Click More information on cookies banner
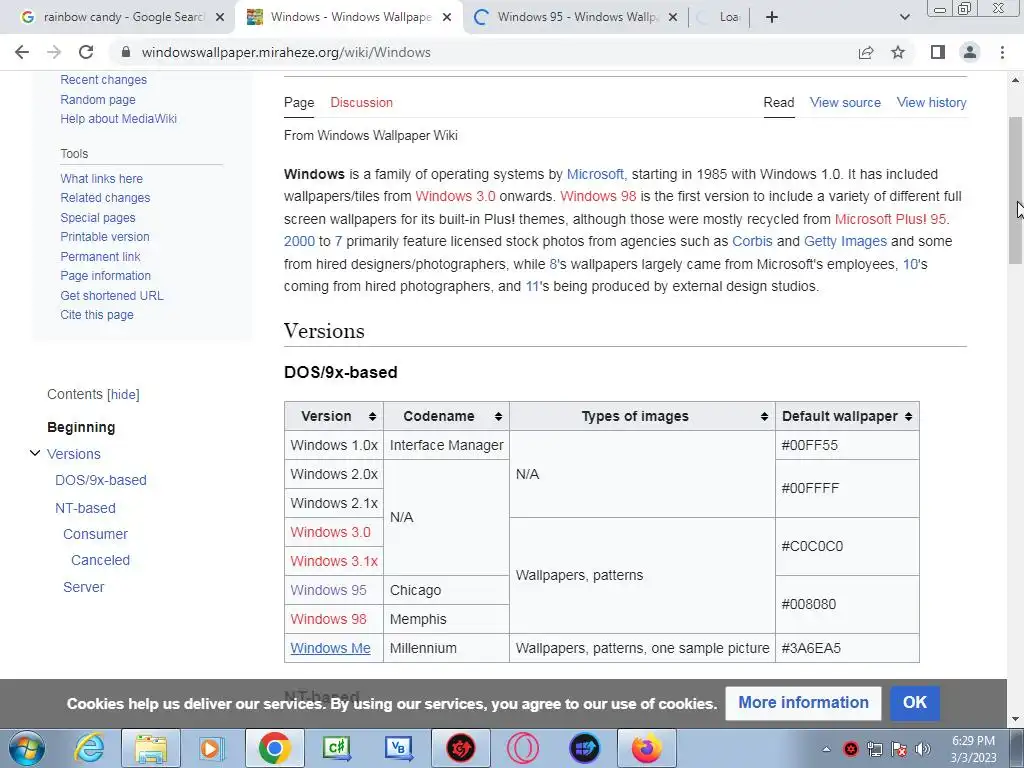Screen dimensions: 1024x768 tap(803, 703)
